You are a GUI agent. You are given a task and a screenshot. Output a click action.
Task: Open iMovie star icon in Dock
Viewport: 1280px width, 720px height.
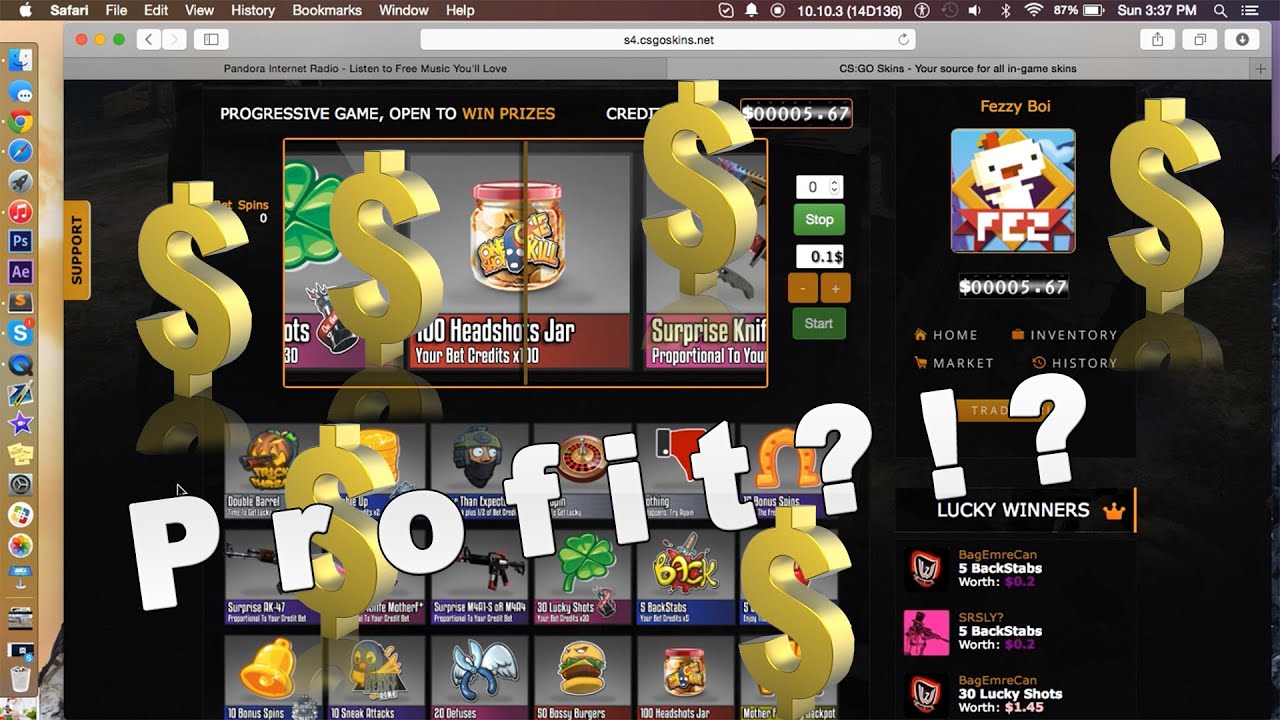20,422
